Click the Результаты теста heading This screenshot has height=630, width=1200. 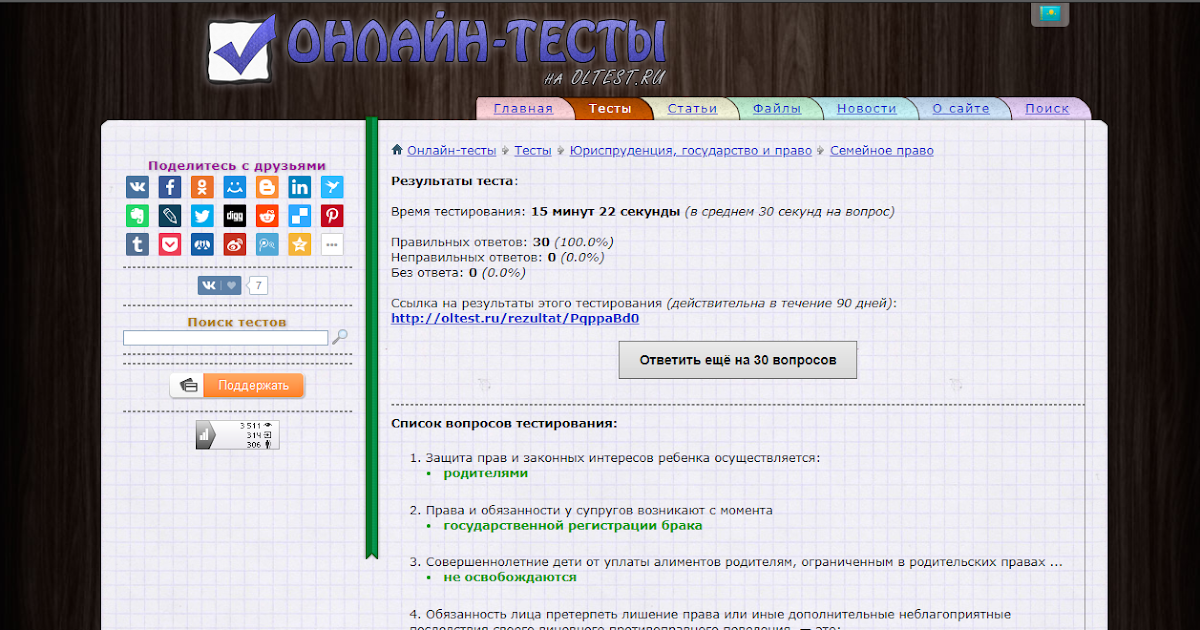pyautogui.click(x=455, y=181)
